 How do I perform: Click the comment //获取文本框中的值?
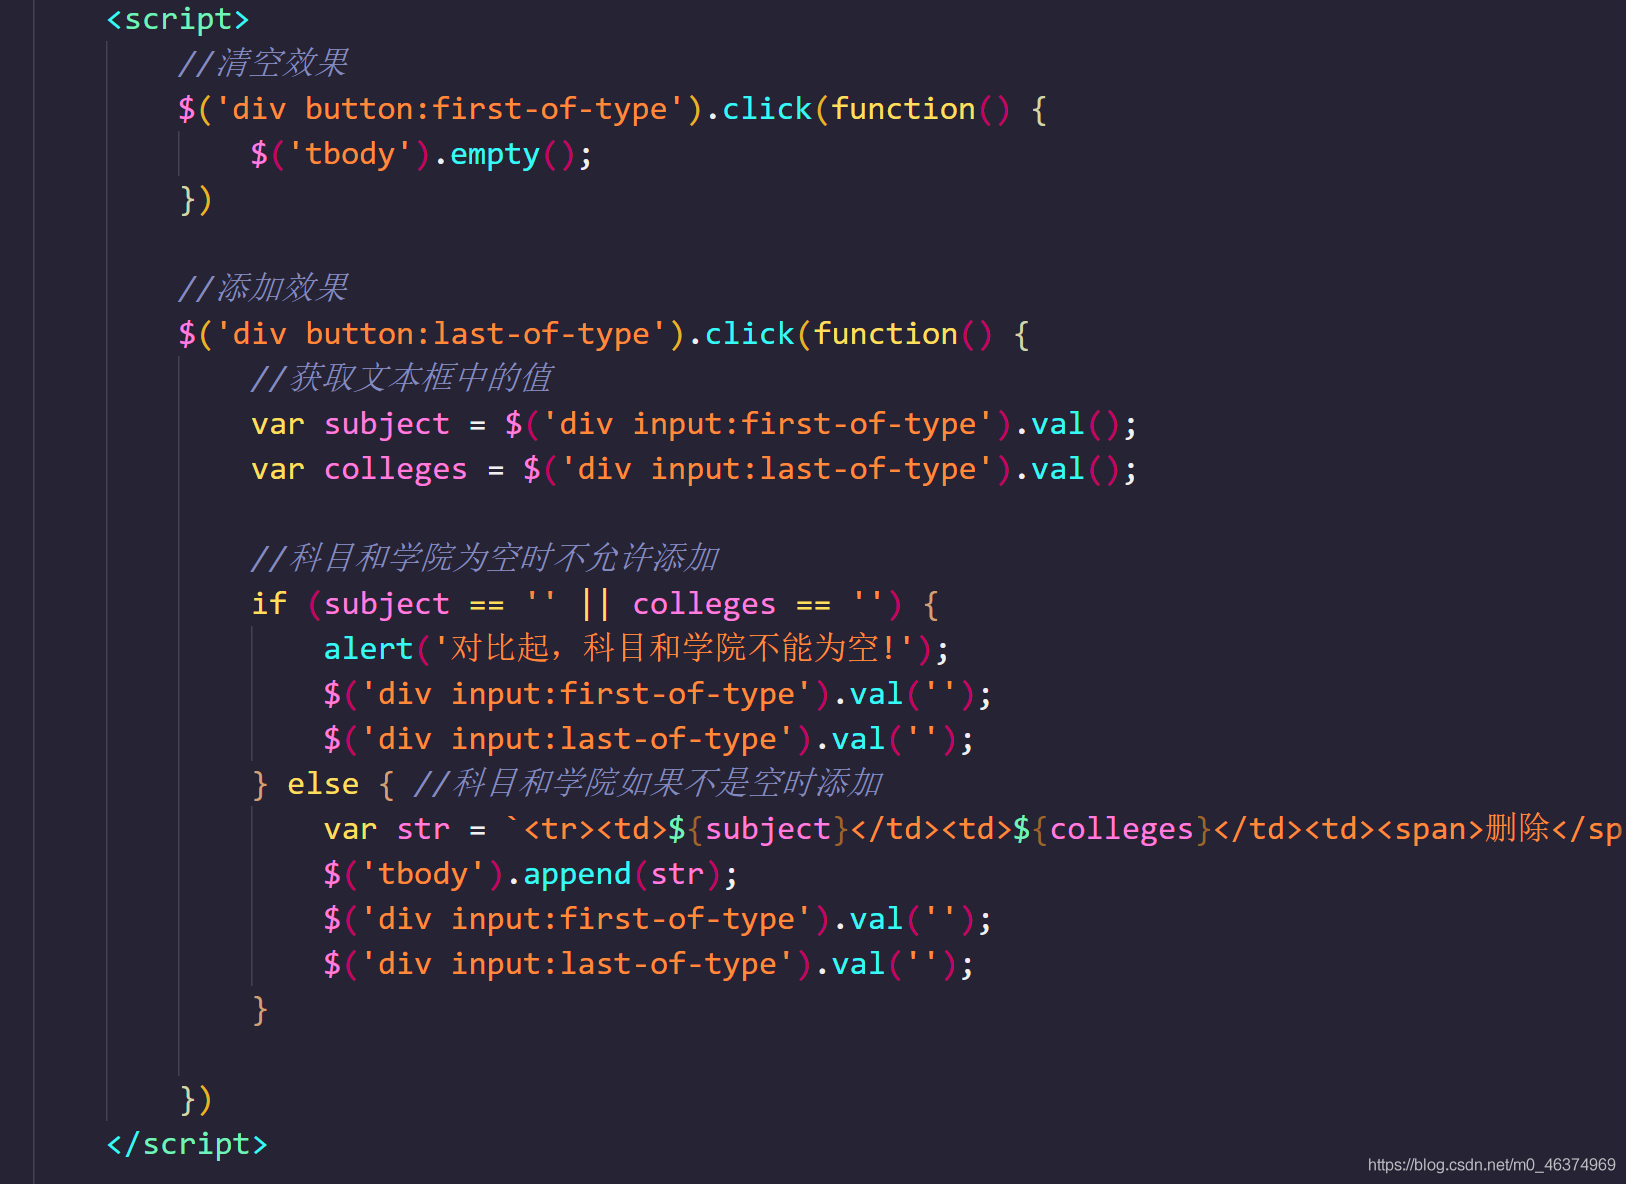(x=401, y=378)
